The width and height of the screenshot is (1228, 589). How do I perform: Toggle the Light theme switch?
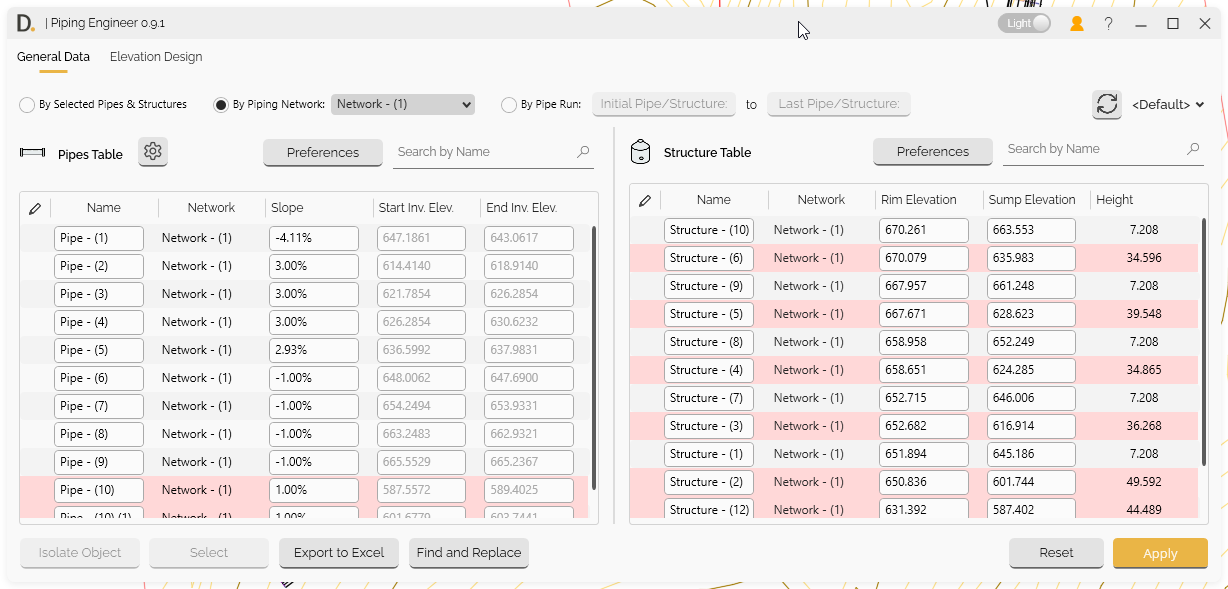[1024, 23]
